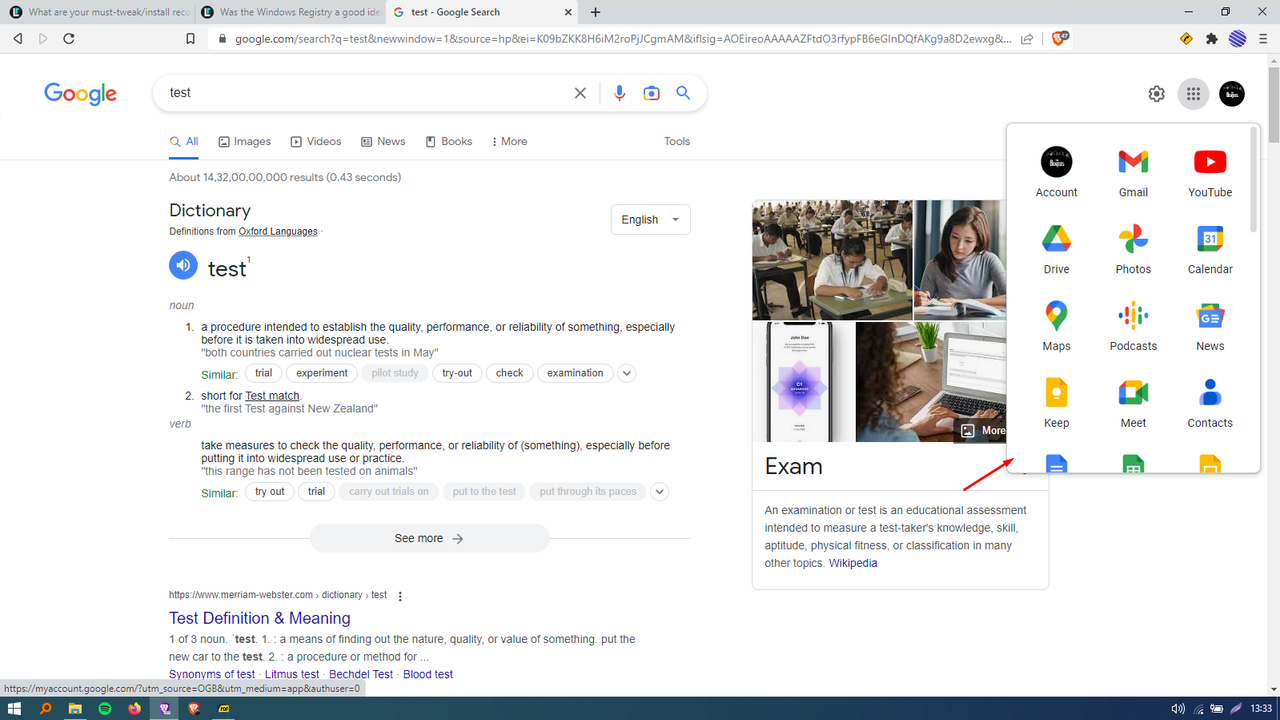Open the Wikipedia link in Exam panel
1280x720 pixels.
point(853,563)
